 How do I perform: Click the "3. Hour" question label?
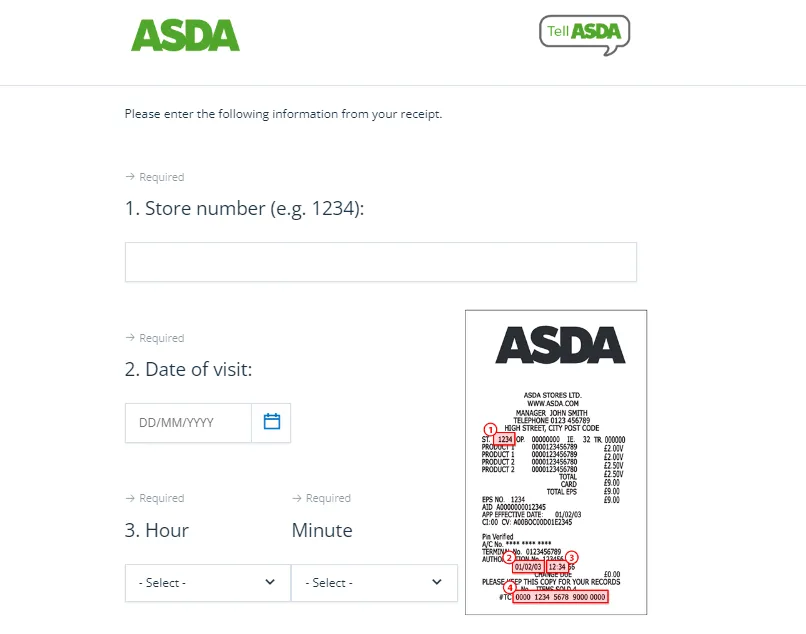(x=157, y=530)
